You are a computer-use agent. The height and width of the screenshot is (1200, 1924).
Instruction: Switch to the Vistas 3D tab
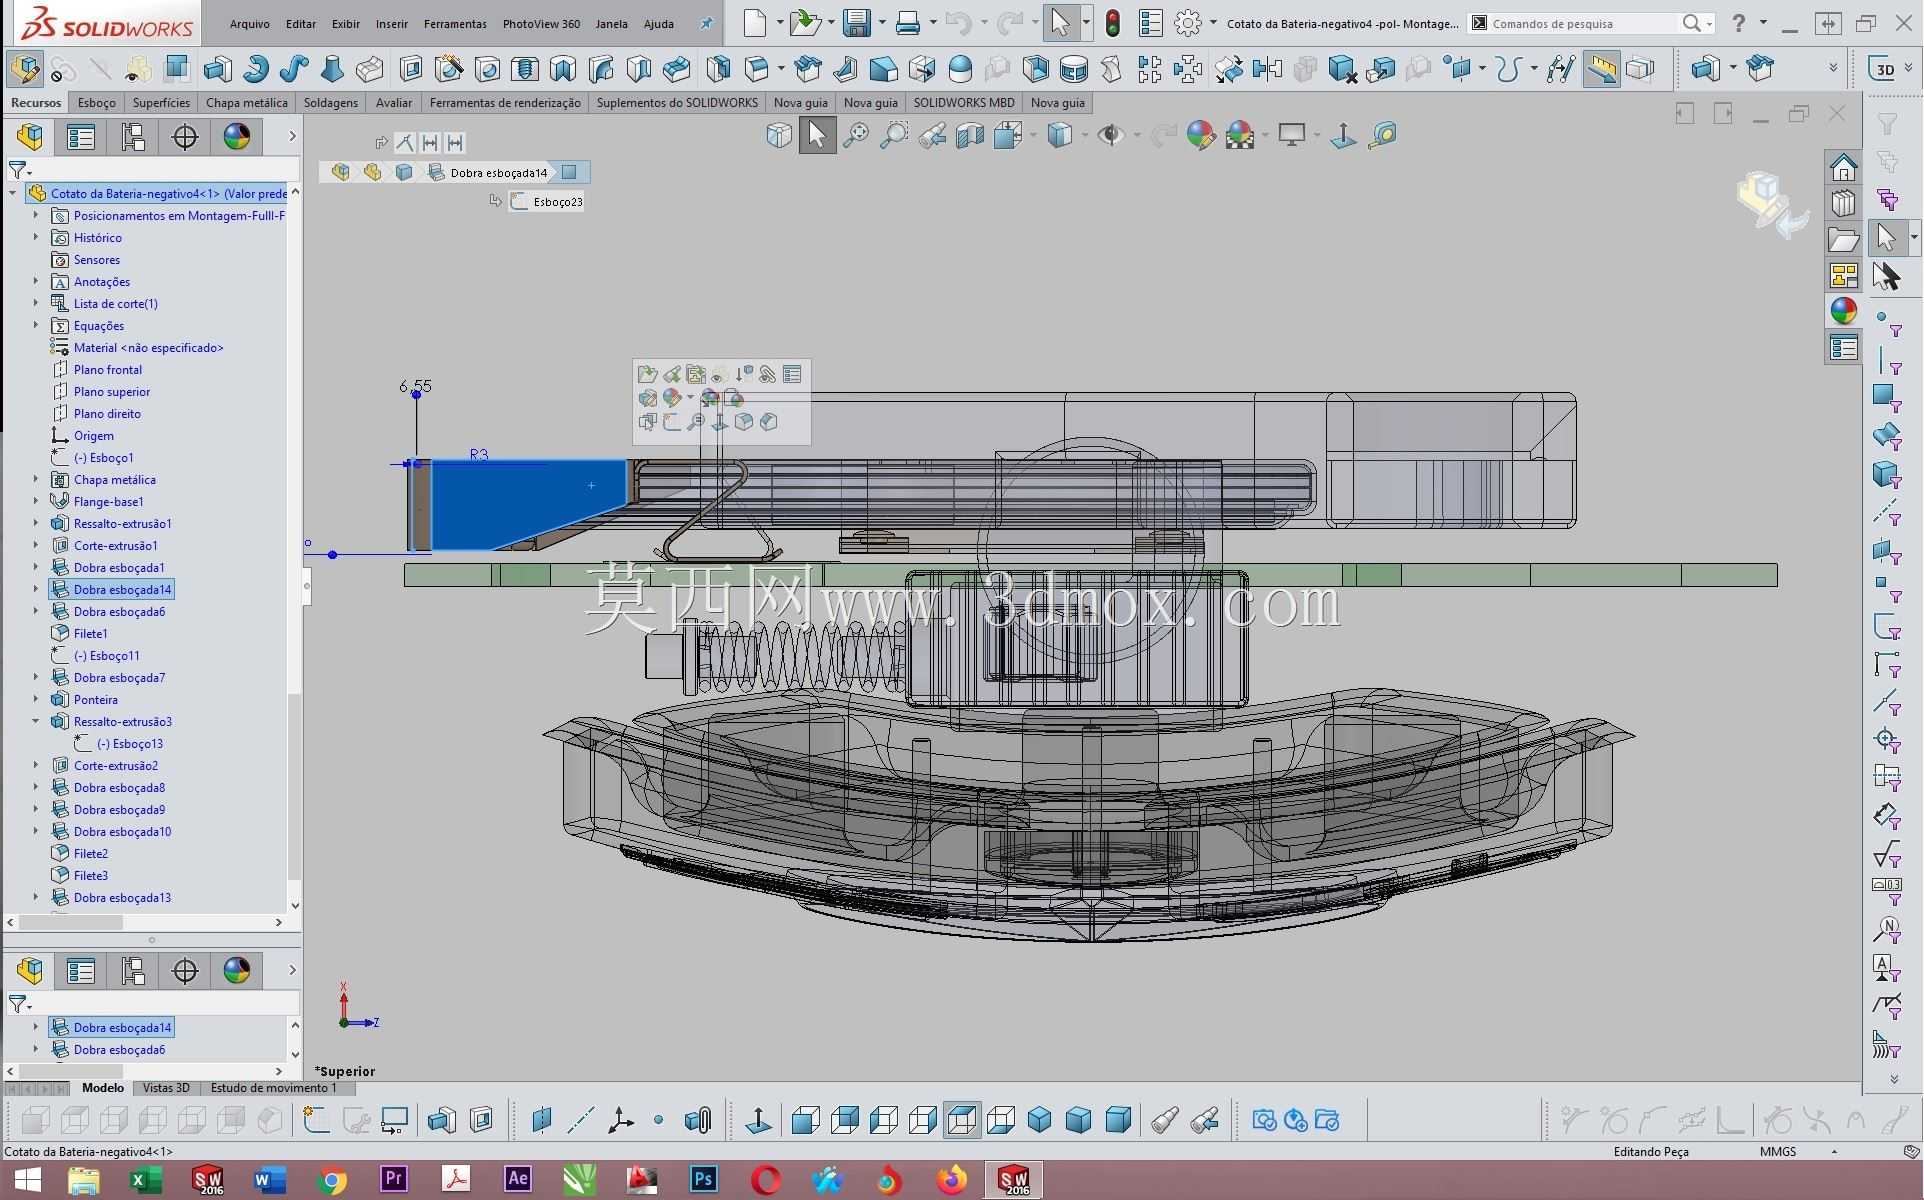point(165,1088)
